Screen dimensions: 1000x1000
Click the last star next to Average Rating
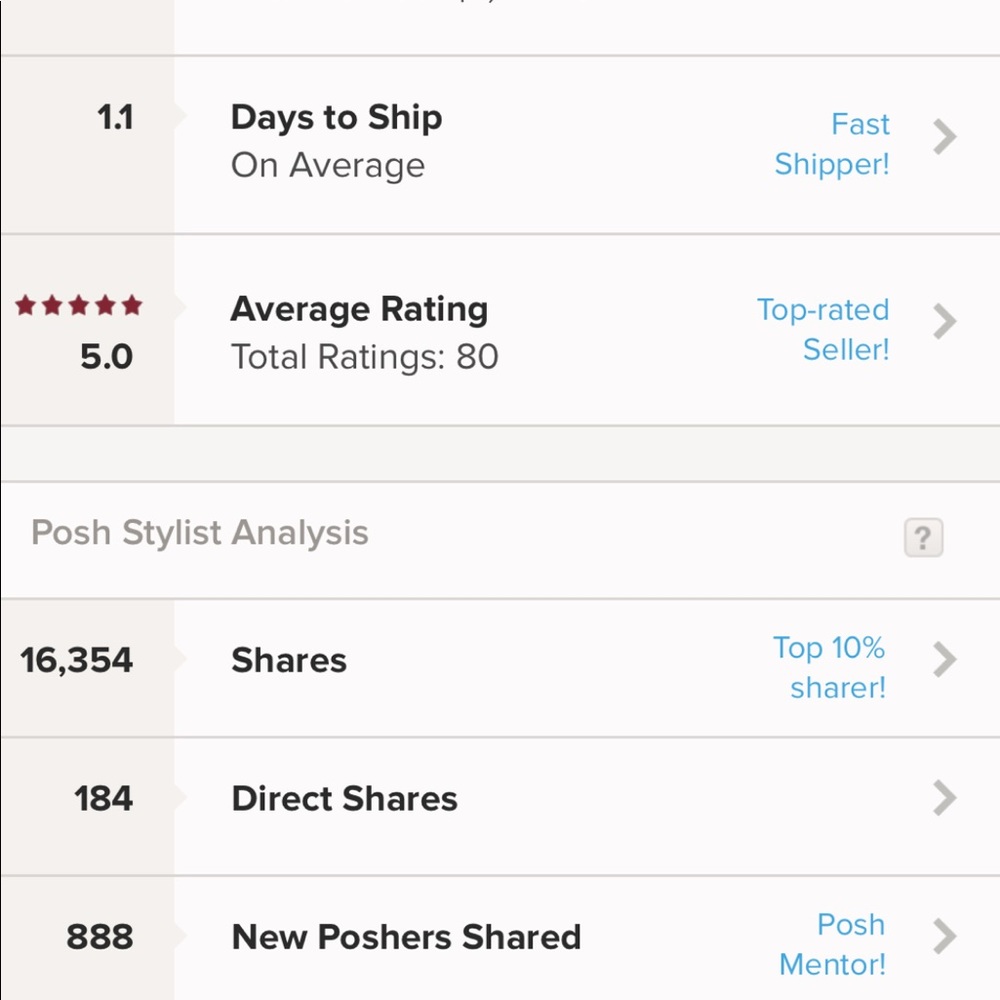[131, 303]
